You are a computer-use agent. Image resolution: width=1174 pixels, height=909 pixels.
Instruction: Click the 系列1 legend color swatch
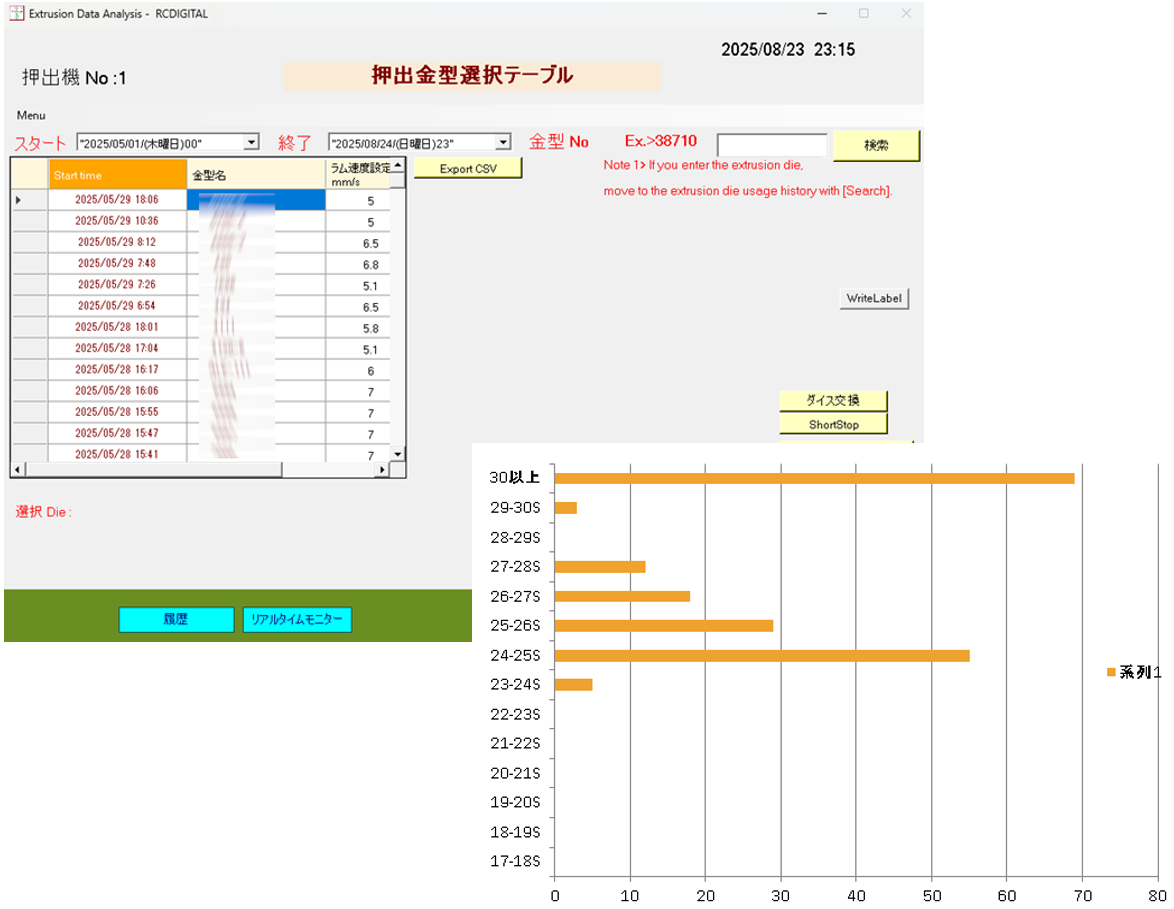pyautogui.click(x=1111, y=673)
